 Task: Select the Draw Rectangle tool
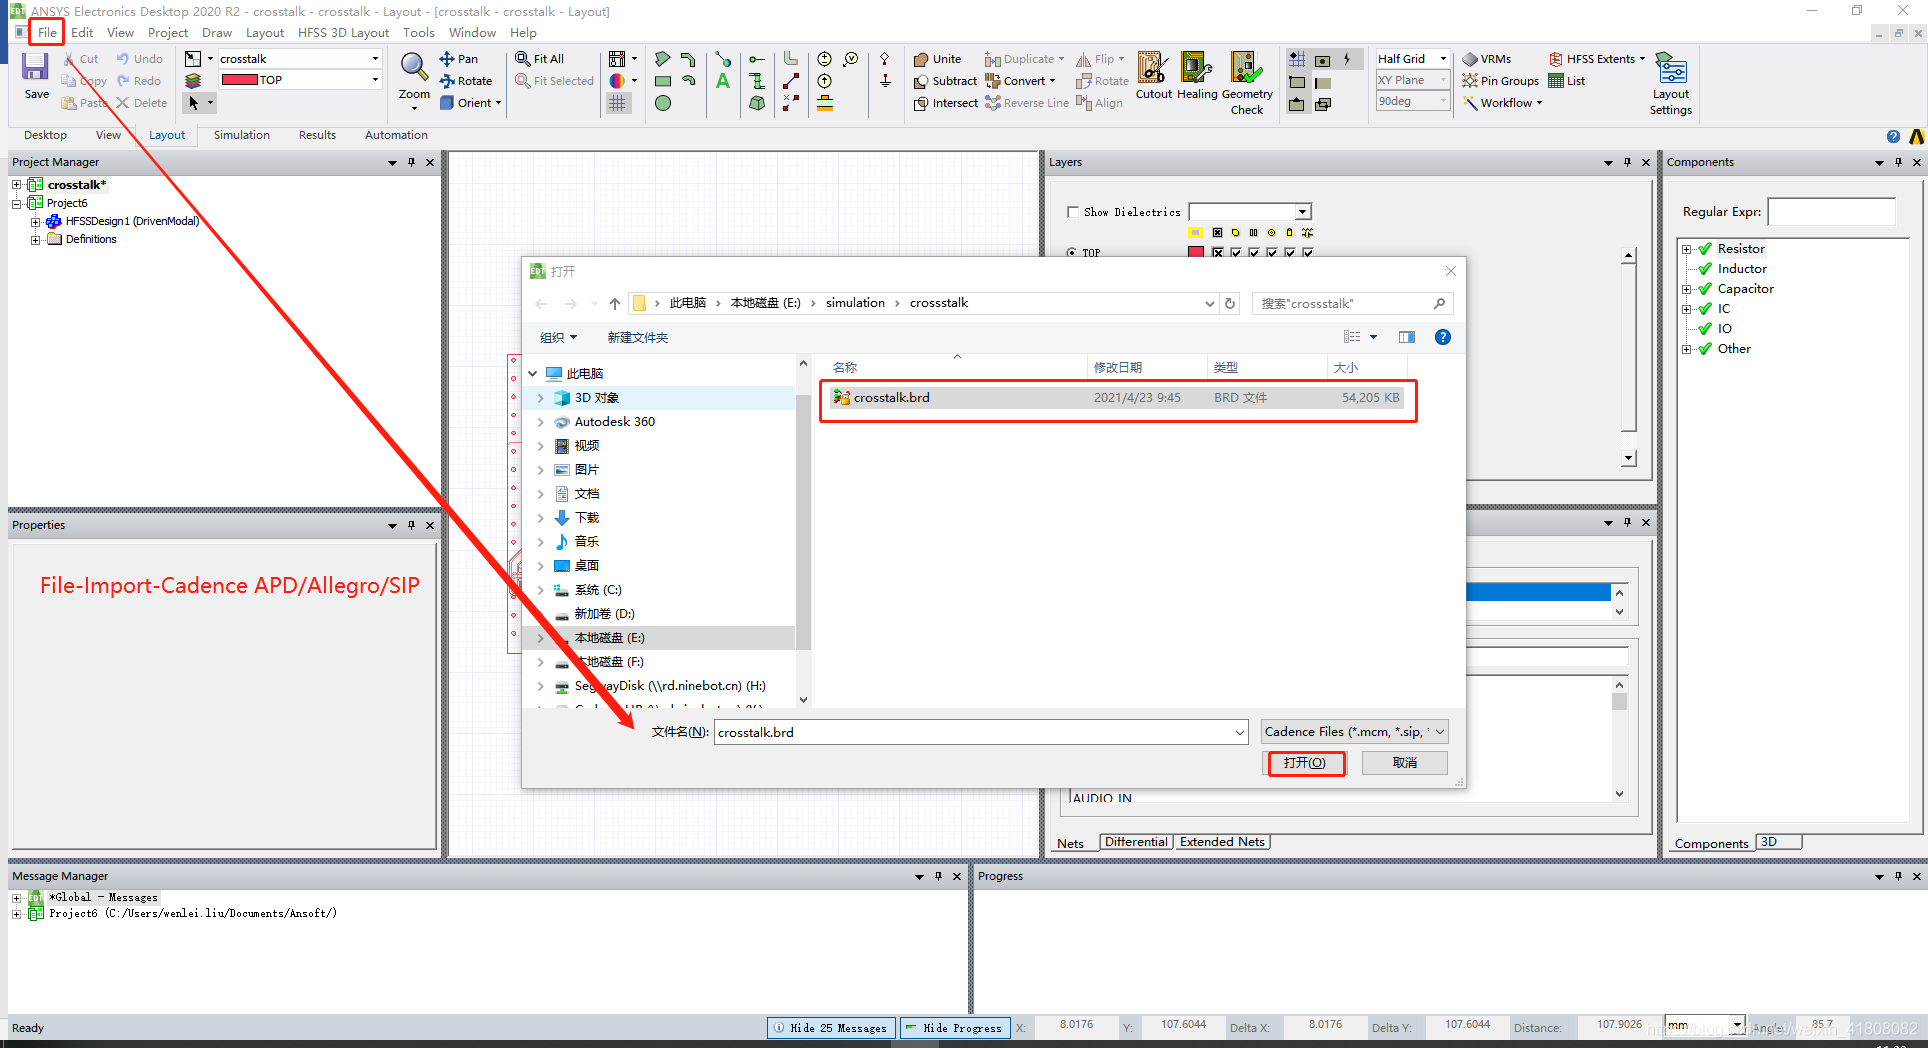[x=662, y=81]
